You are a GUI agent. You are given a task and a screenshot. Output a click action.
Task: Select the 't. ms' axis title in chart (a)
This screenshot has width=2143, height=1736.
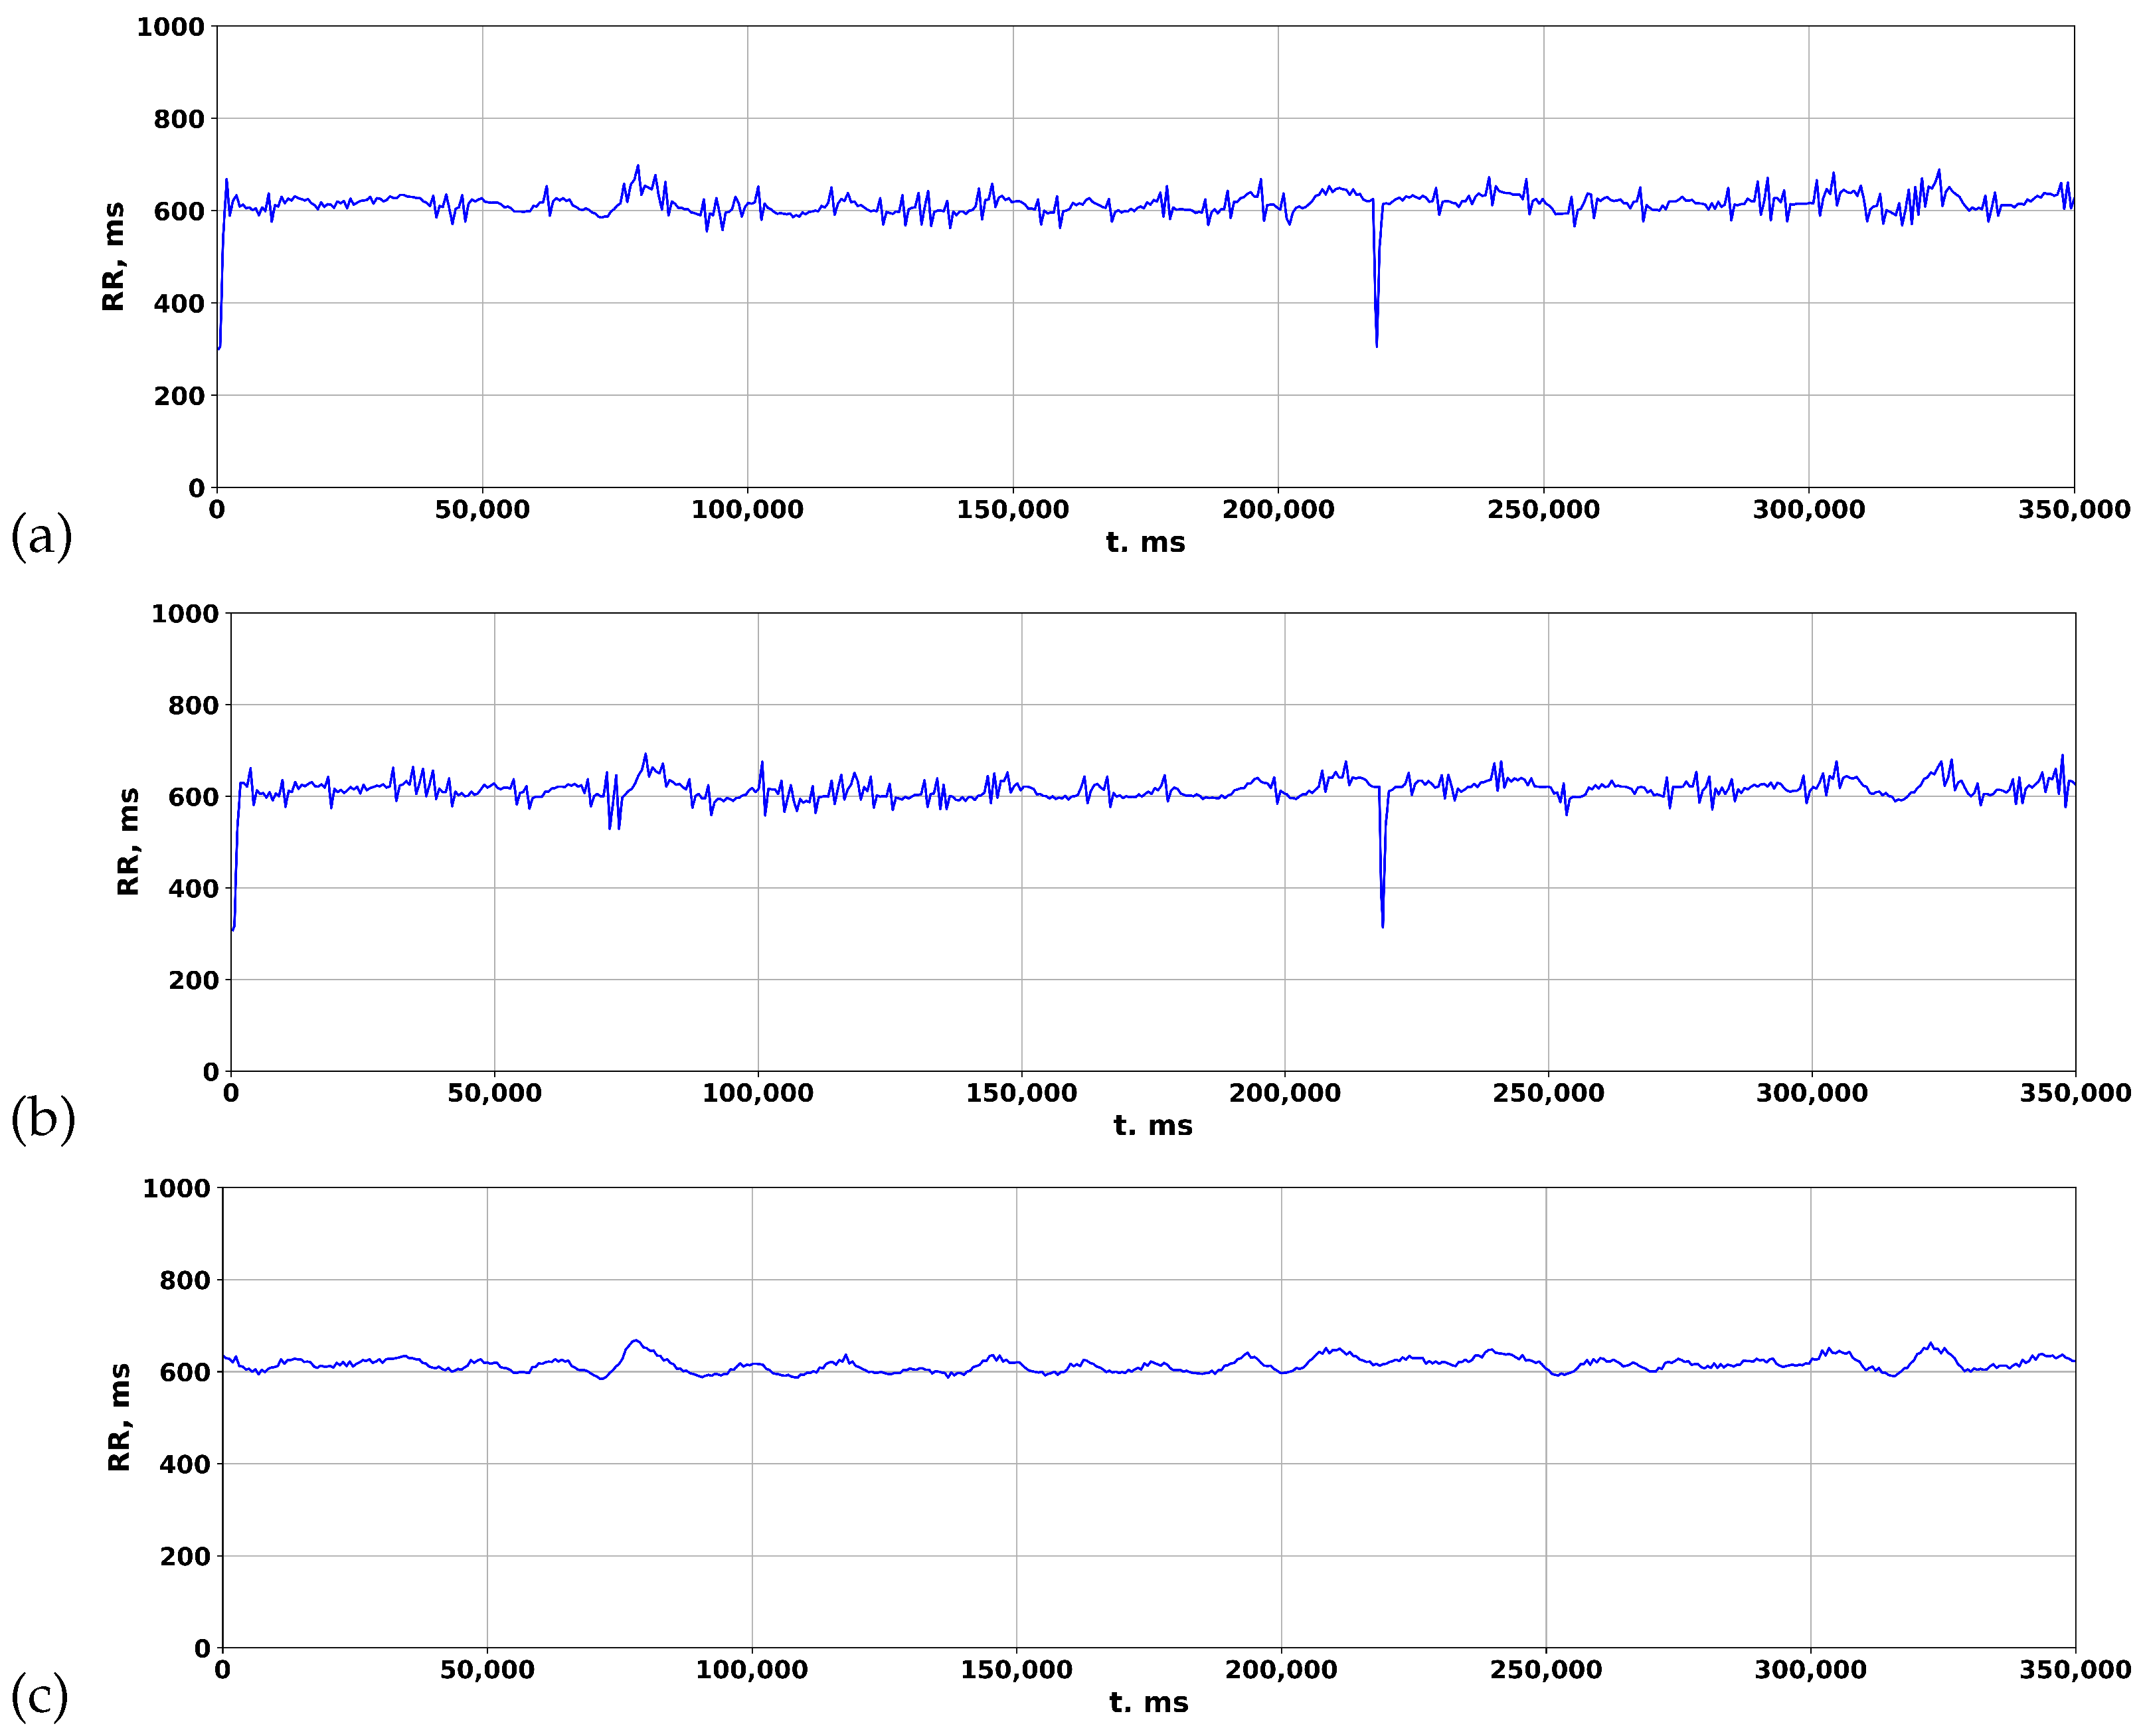(x=1145, y=543)
